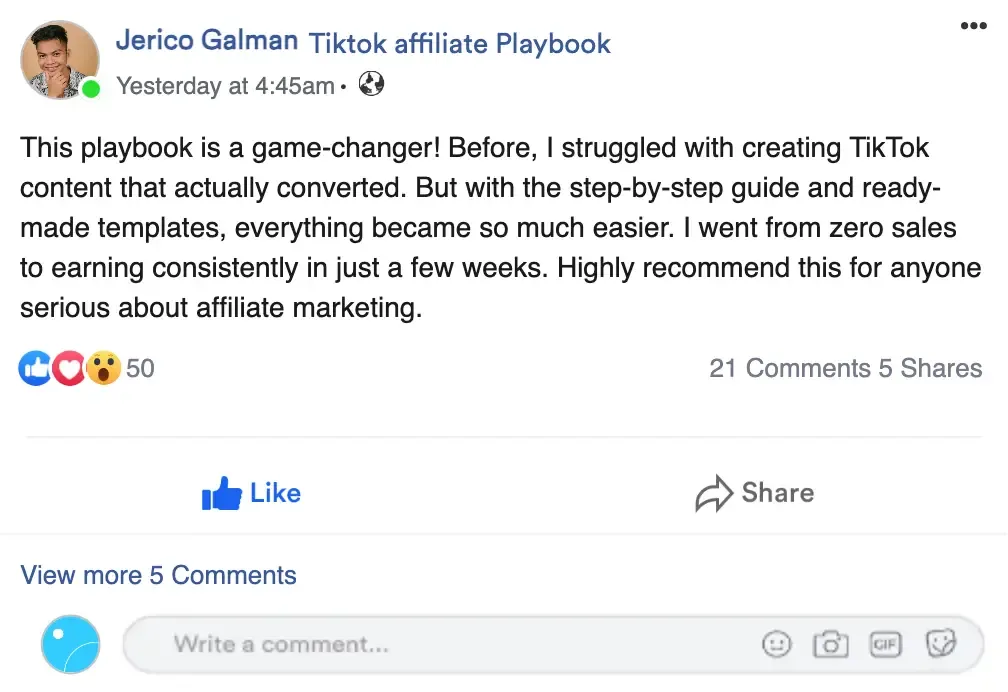The height and width of the screenshot is (692, 1008).
Task: Click the red heart reaction icon
Action: [69, 369]
